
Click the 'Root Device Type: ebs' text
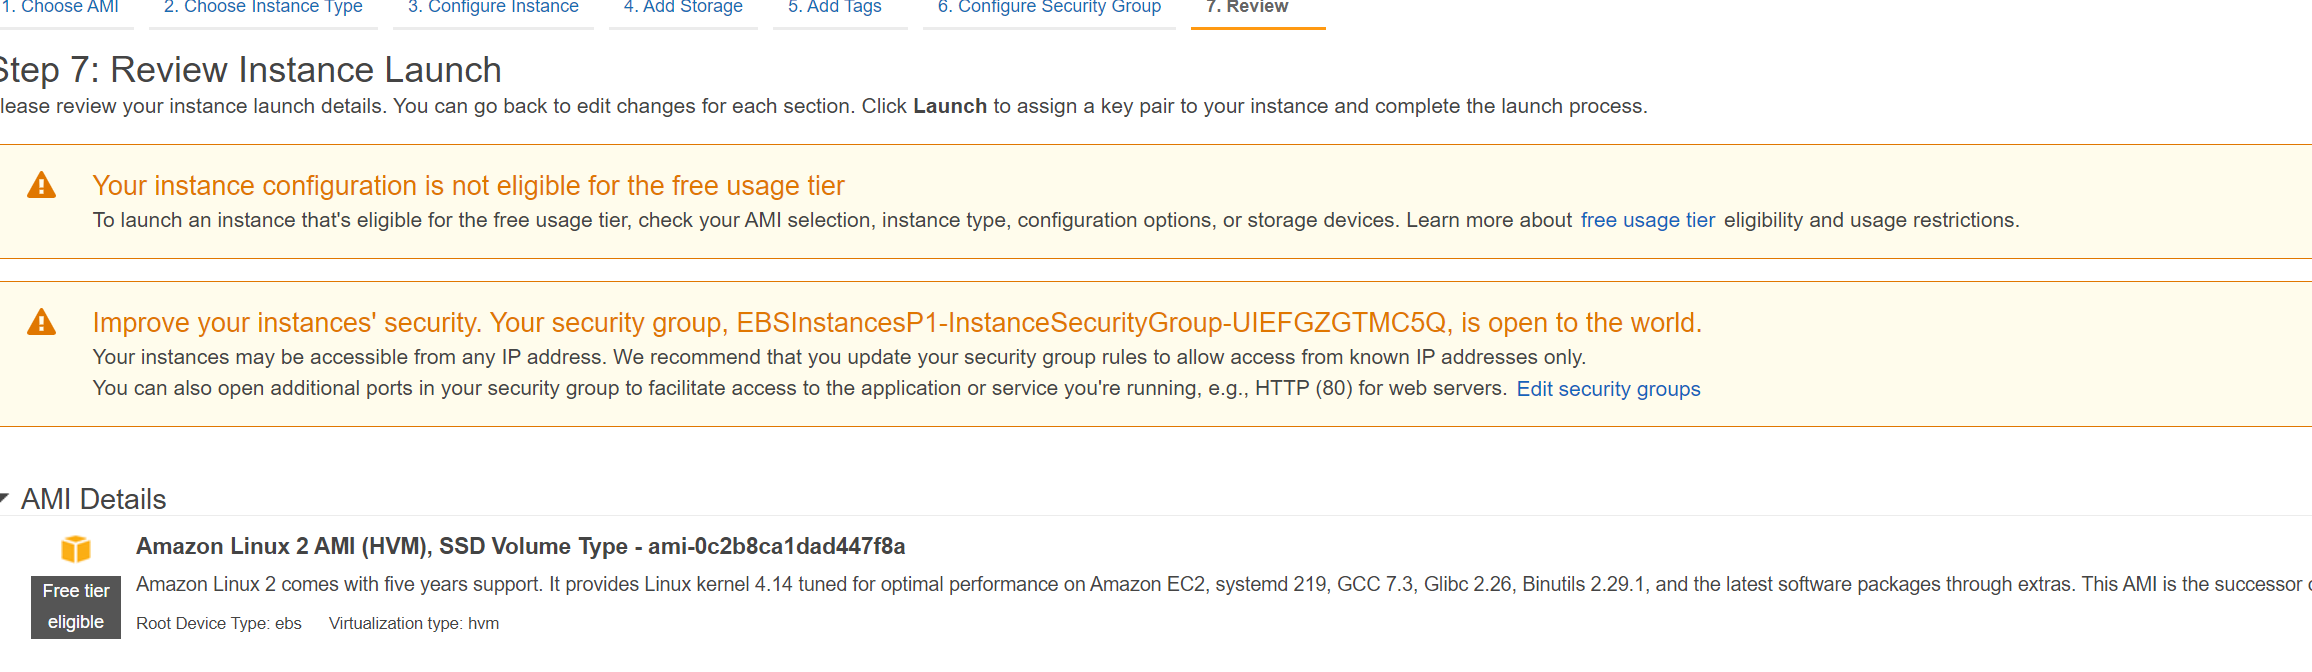[219, 623]
